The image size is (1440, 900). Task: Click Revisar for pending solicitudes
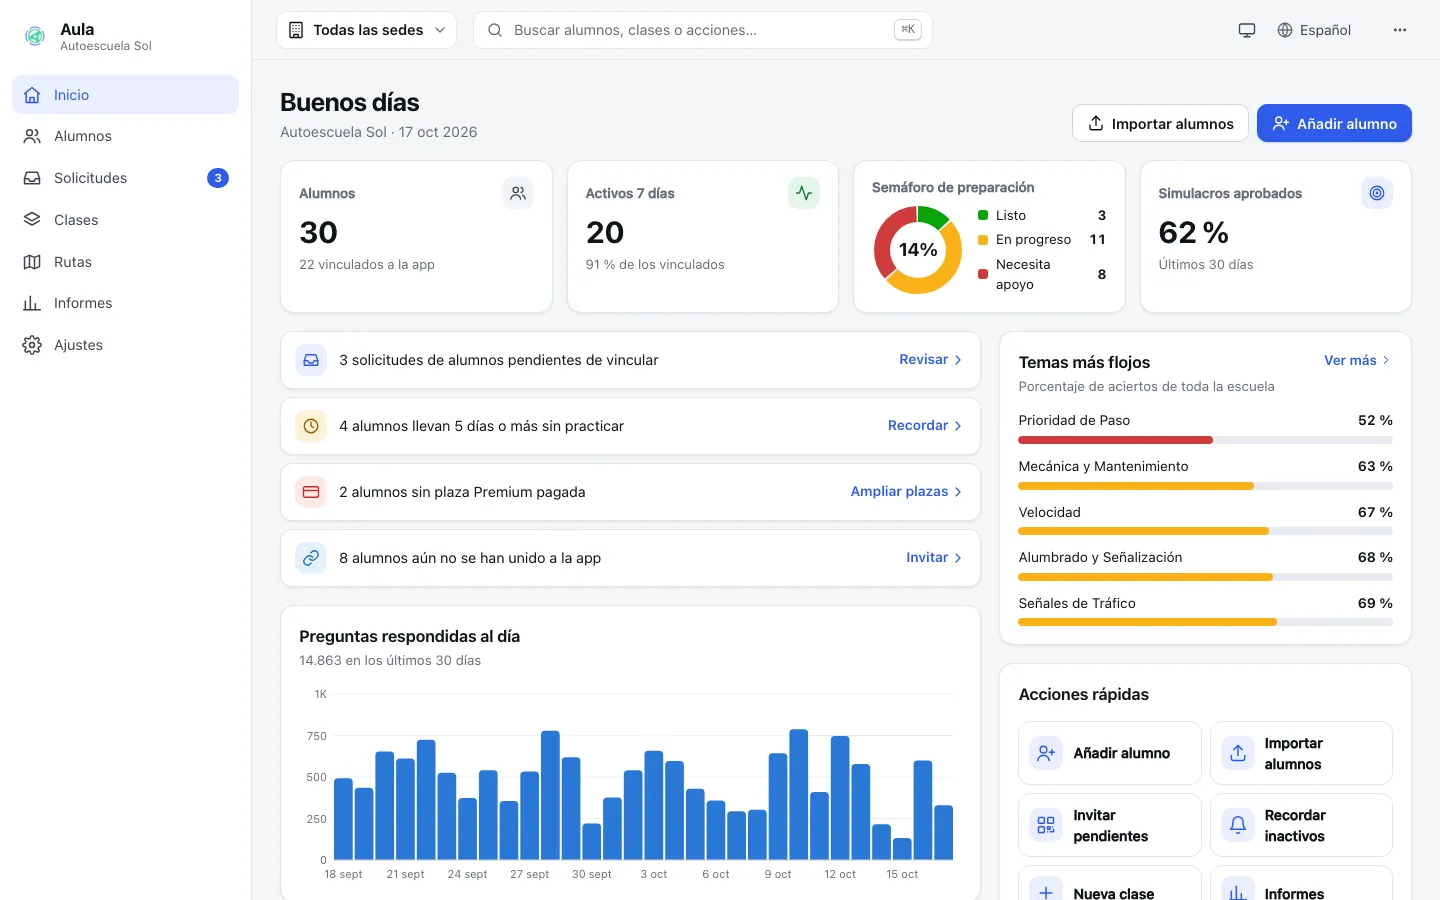[x=931, y=360]
